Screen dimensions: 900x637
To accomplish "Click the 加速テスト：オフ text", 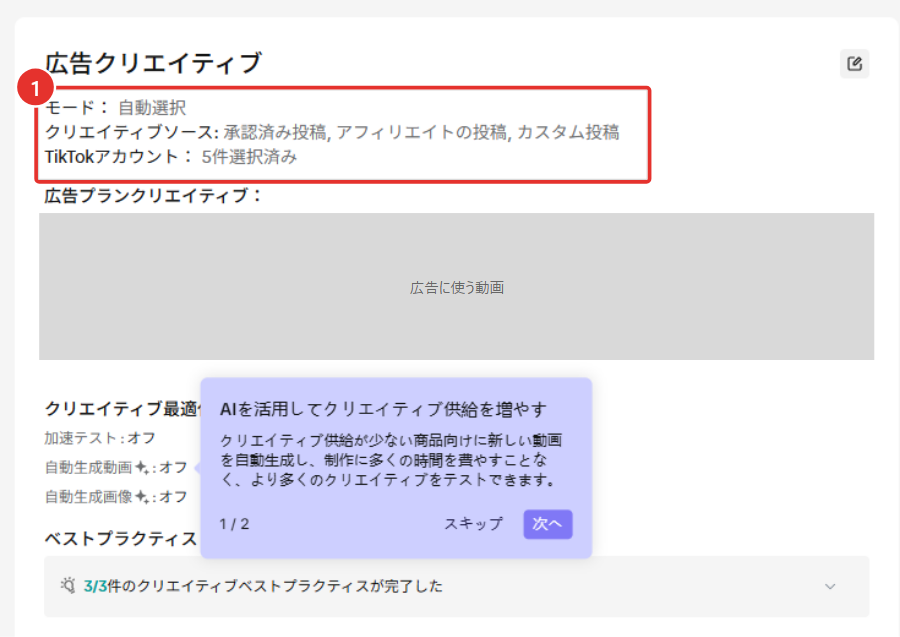I will pyautogui.click(x=100, y=438).
